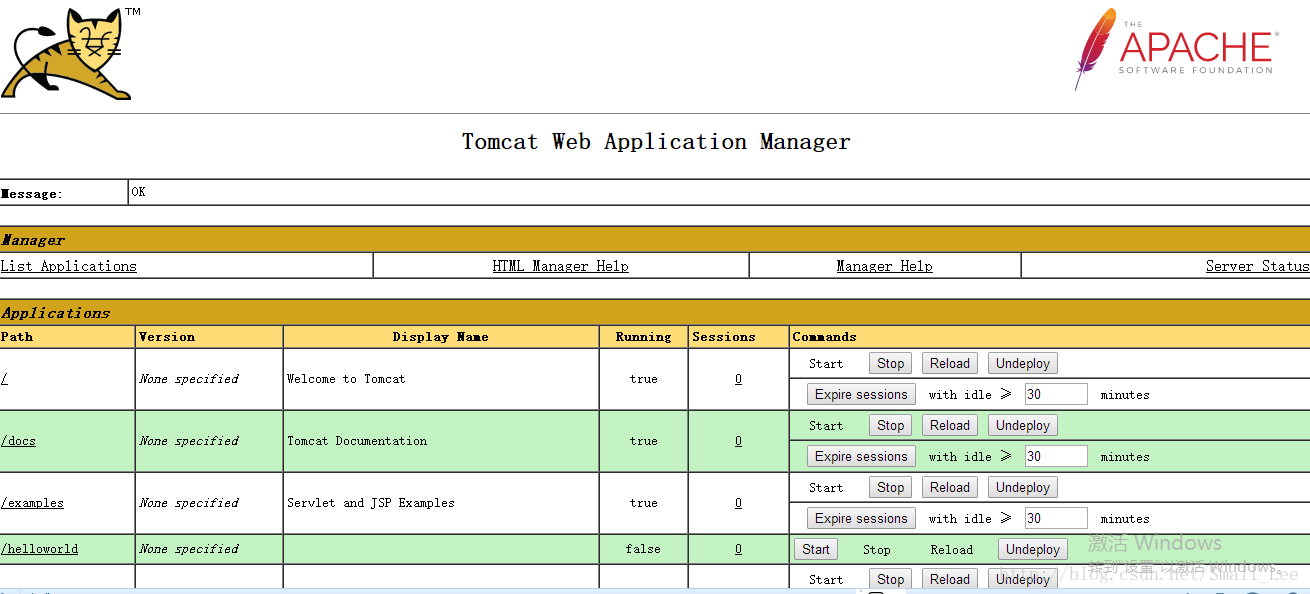Click the Tomcat Web Application Manager title
The width and height of the screenshot is (1310, 594).
pyautogui.click(x=656, y=142)
